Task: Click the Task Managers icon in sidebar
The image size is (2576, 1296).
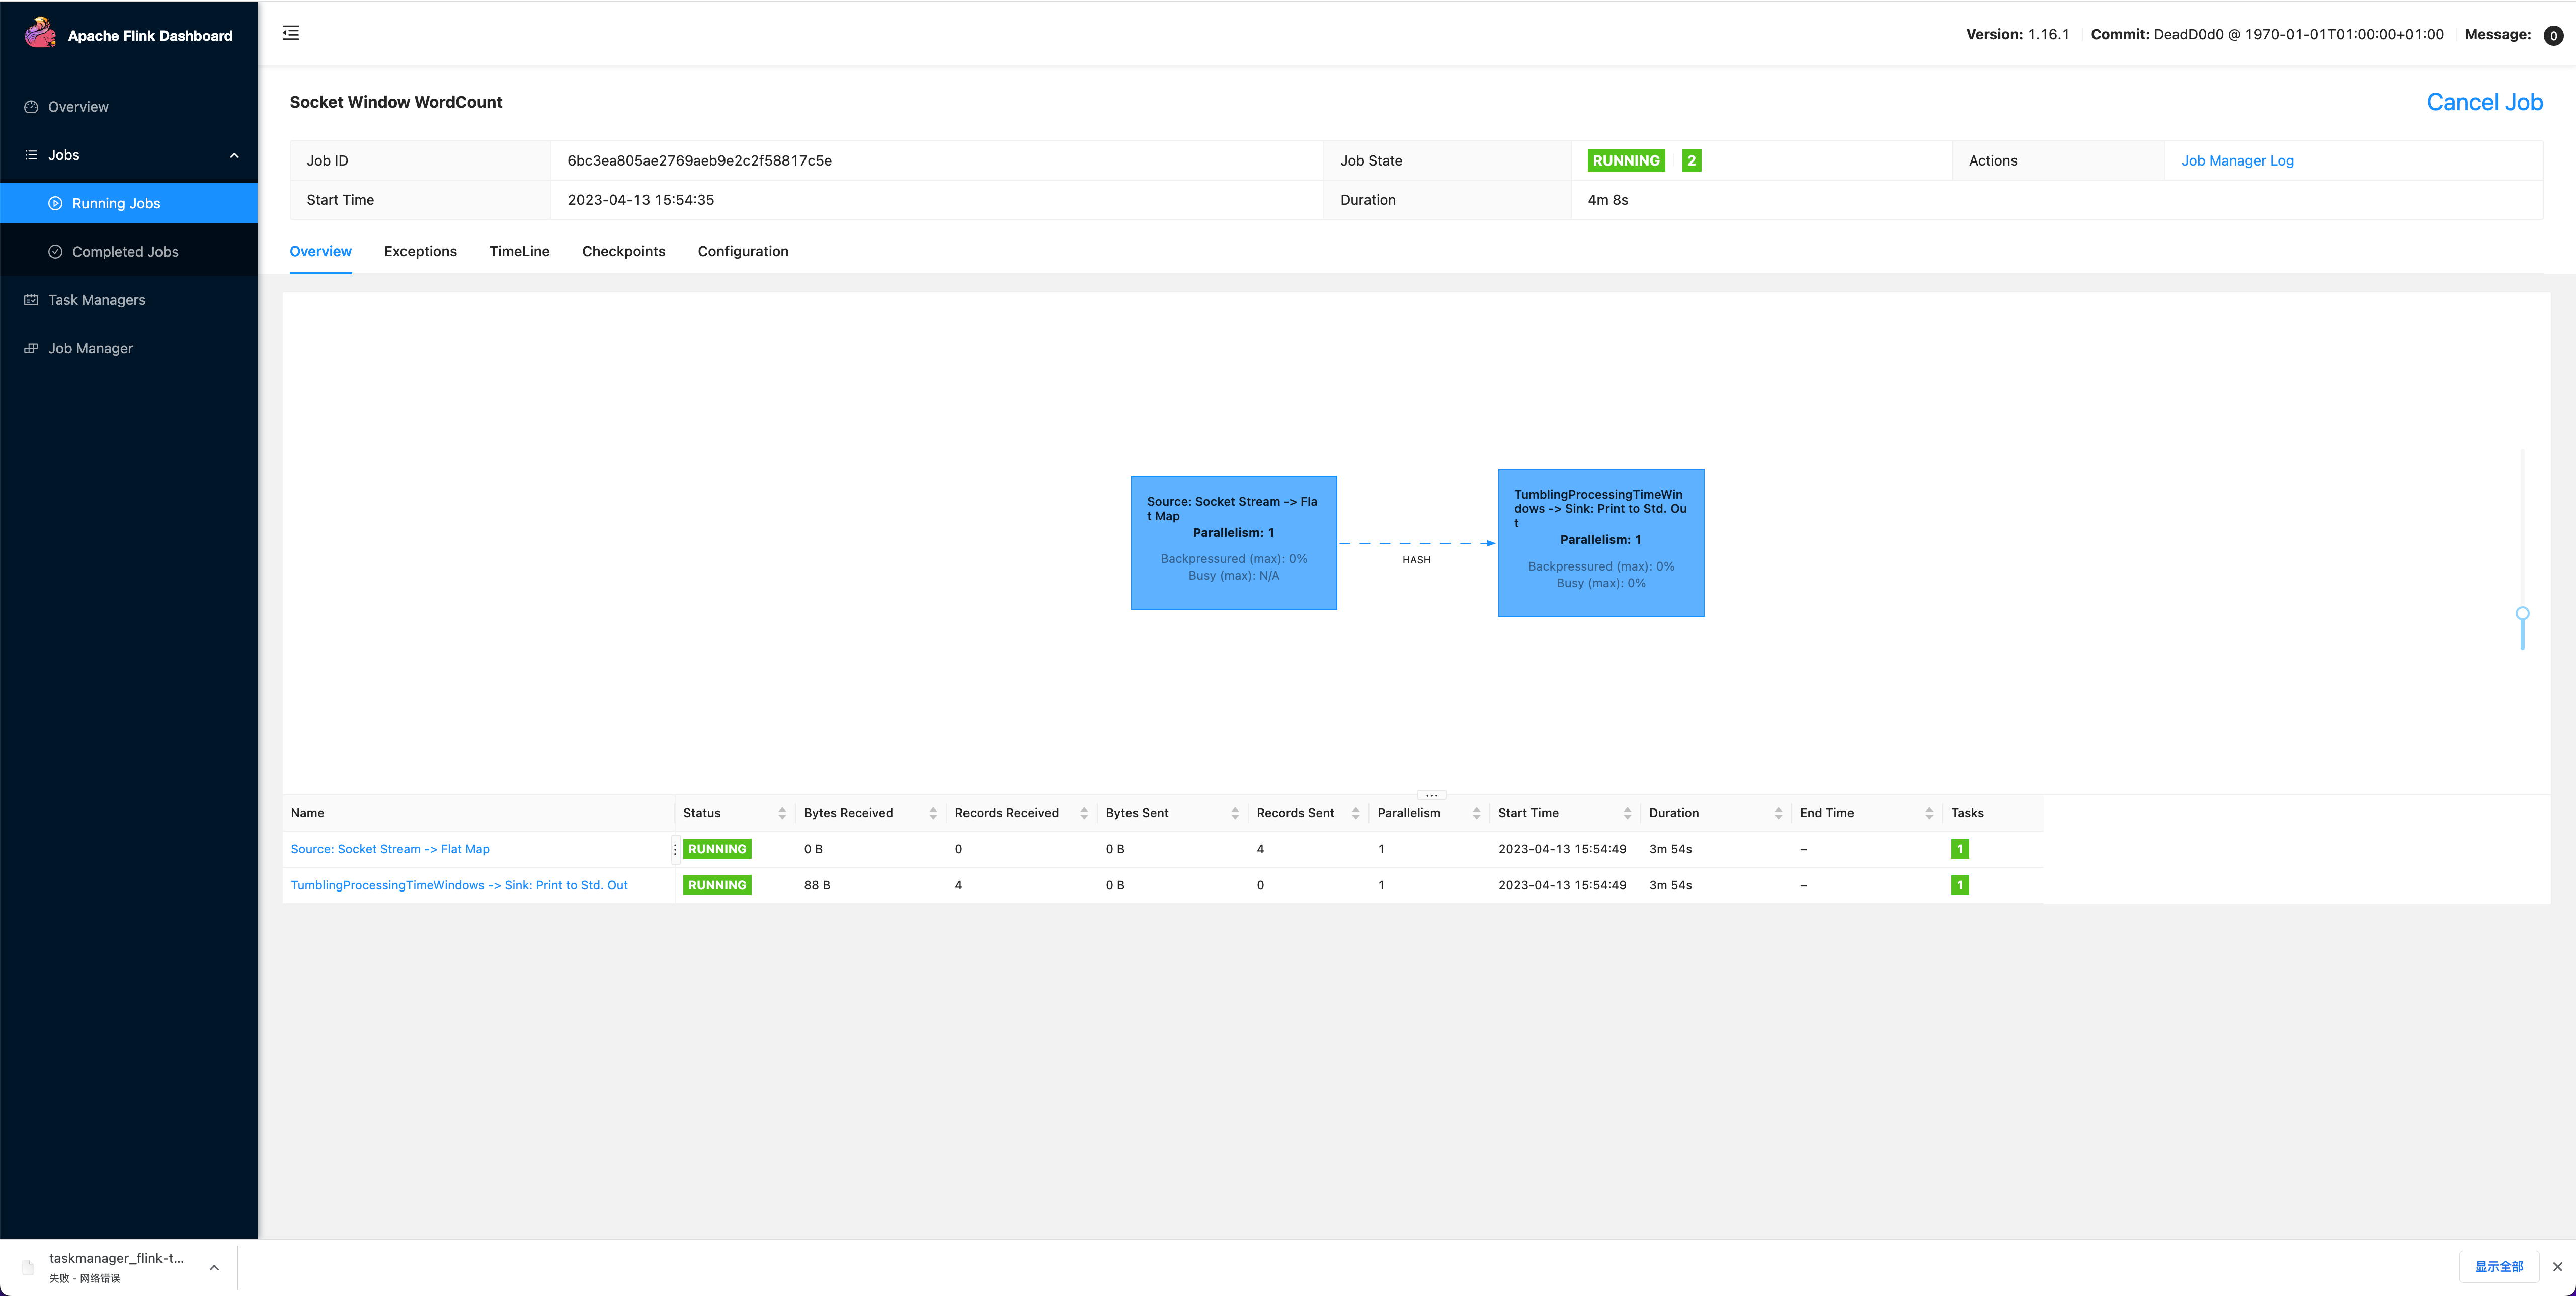Action: pos(31,300)
